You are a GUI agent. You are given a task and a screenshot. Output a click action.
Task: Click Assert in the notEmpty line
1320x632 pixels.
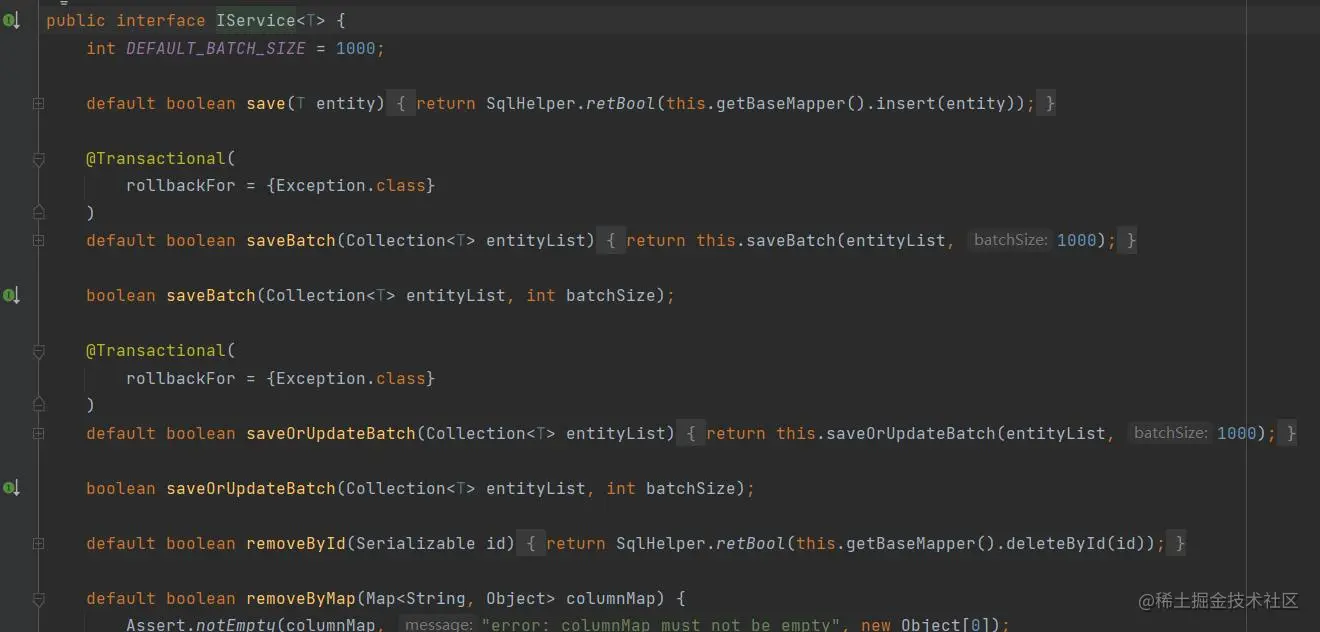point(156,624)
